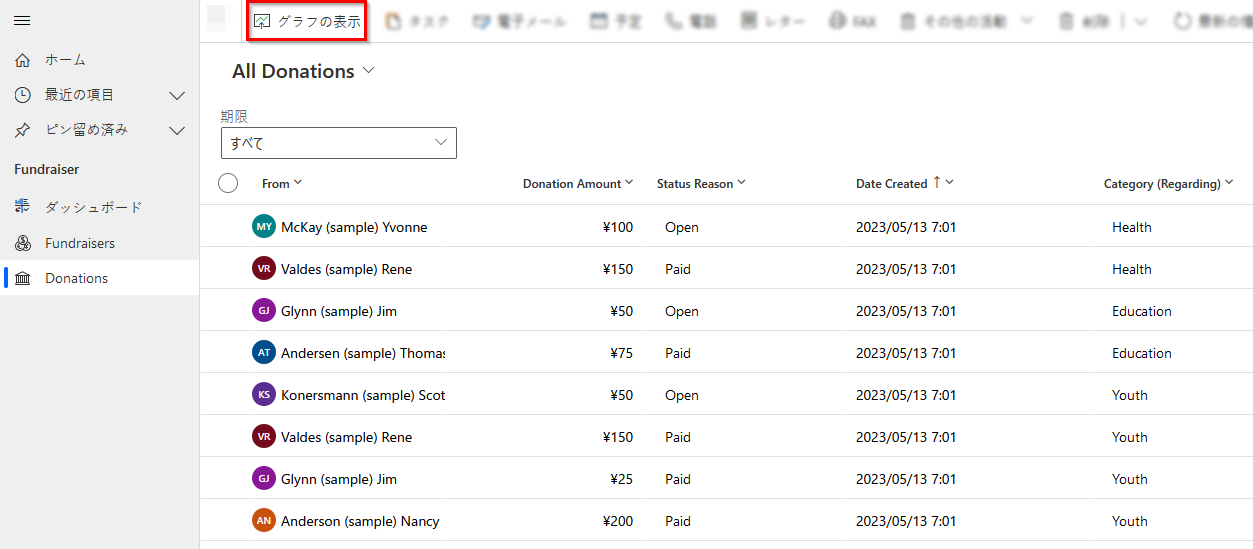Open Valdes (sample) Rene Health donation
1253x549 pixels.
(x=346, y=269)
